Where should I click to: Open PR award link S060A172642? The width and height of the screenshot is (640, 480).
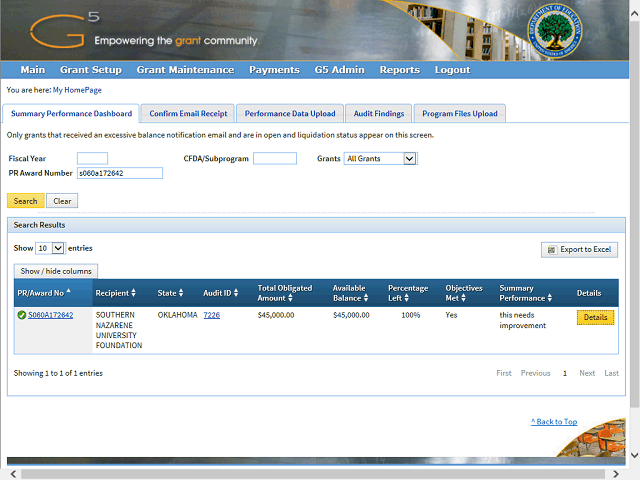coord(51,315)
